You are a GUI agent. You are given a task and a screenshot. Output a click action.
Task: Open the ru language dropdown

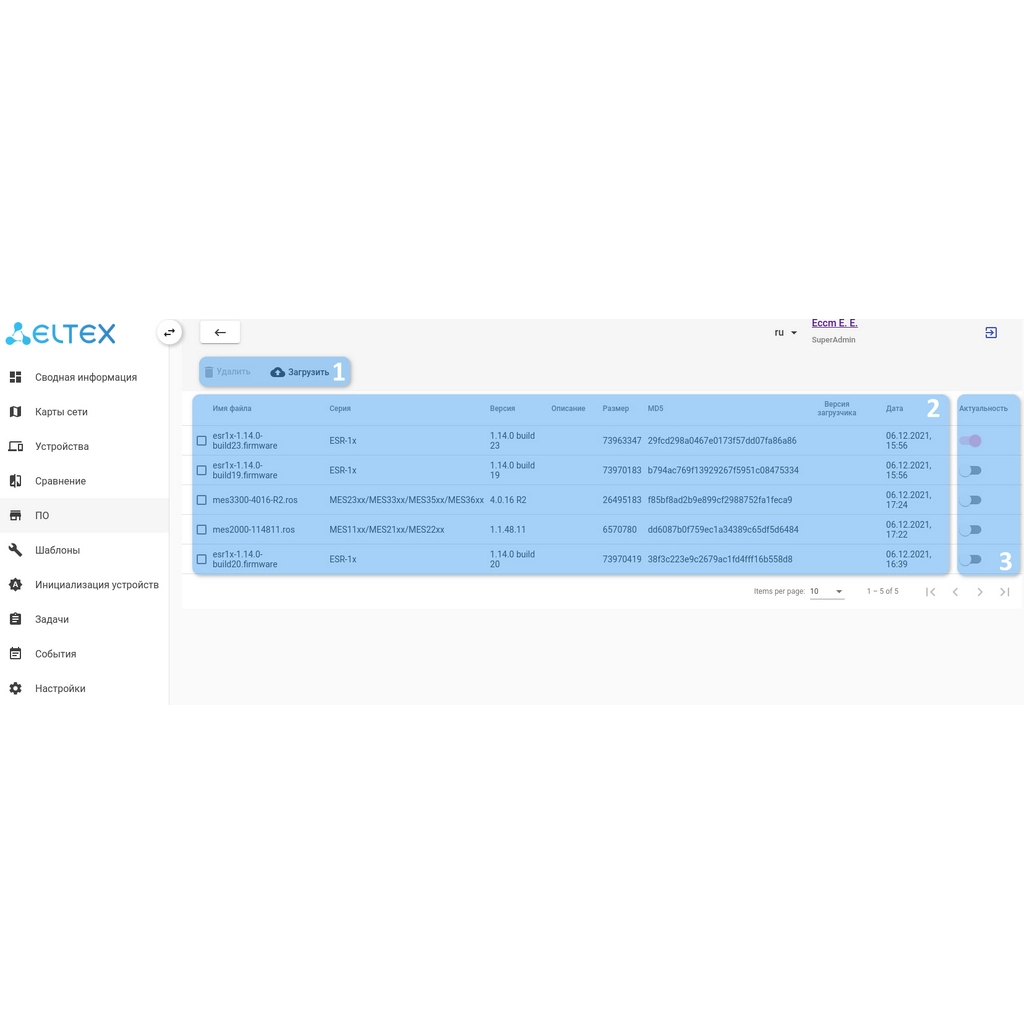click(x=785, y=332)
